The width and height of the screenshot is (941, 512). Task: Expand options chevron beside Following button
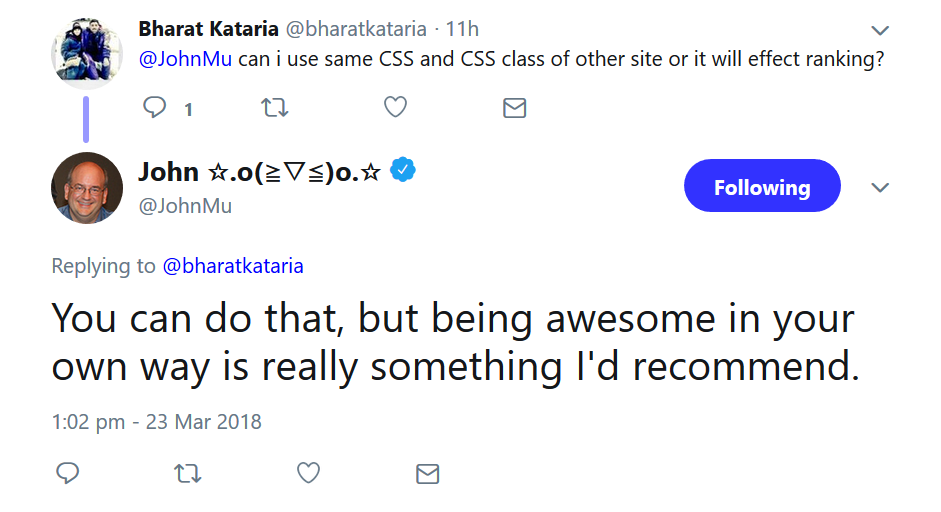[x=880, y=188]
